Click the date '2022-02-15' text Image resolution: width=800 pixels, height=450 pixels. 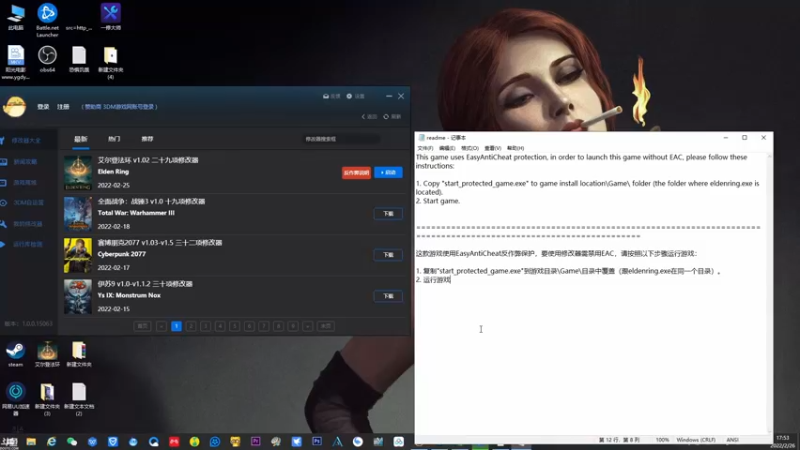coord(113,309)
